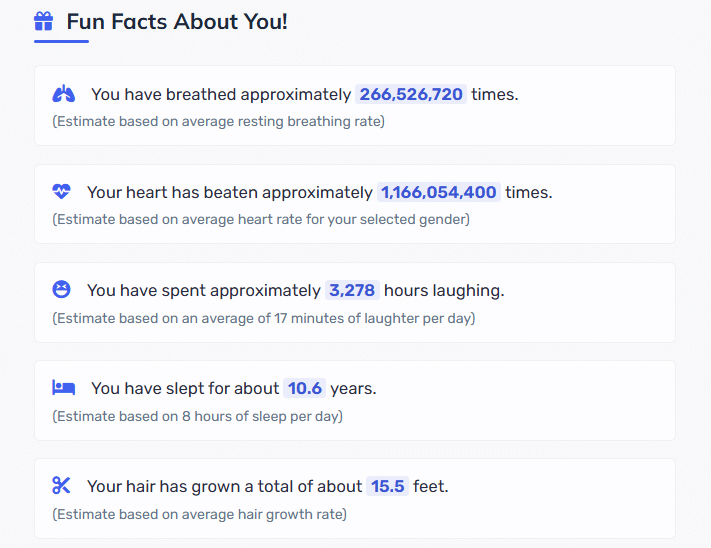Click the average hair growth rate note

tap(200, 514)
